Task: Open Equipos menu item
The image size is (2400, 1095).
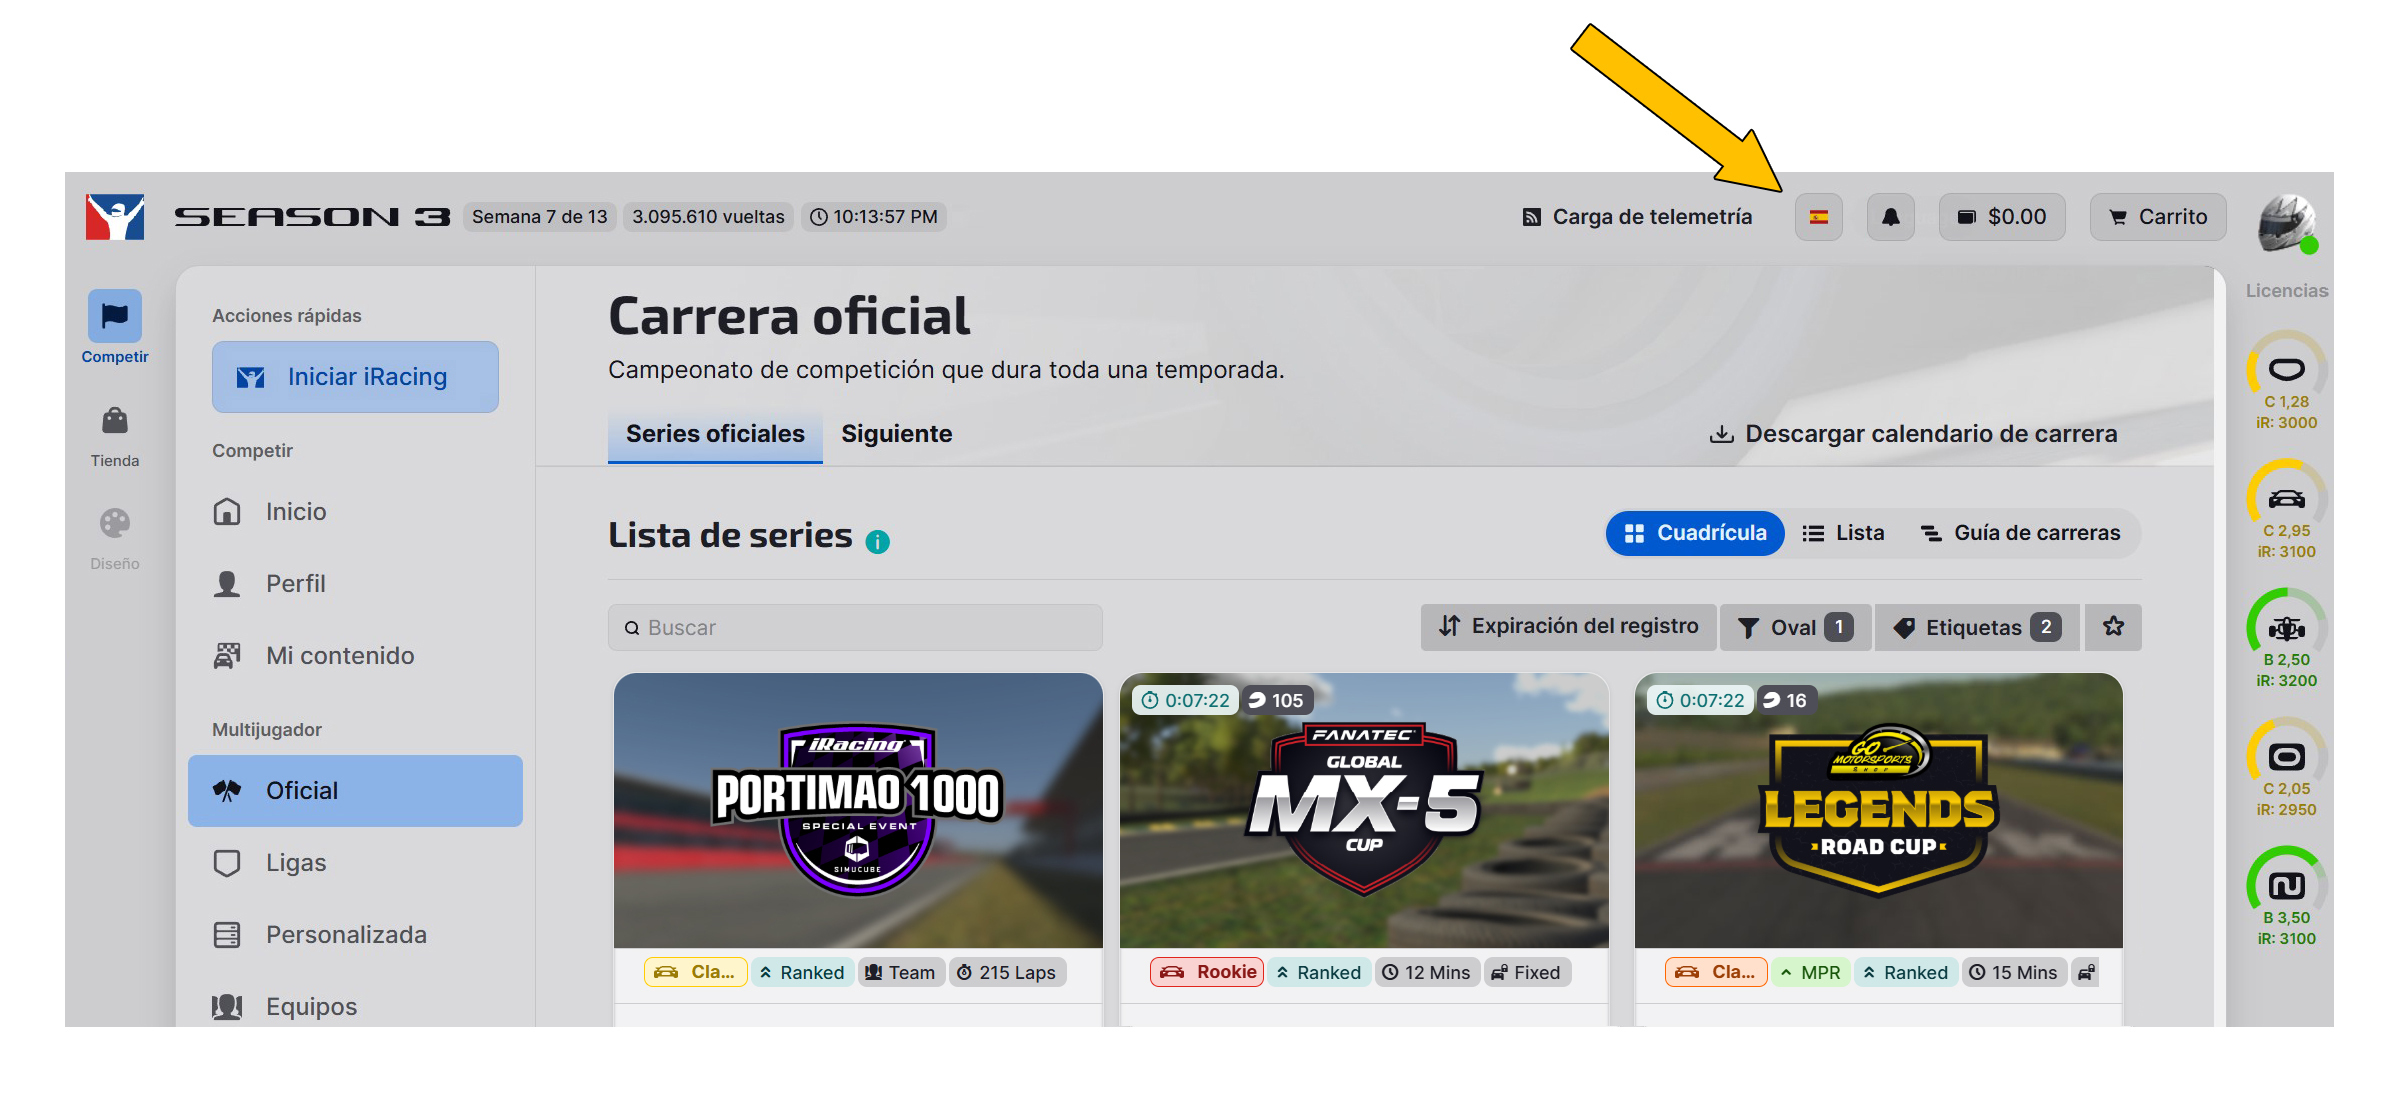Action: pyautogui.click(x=355, y=1005)
